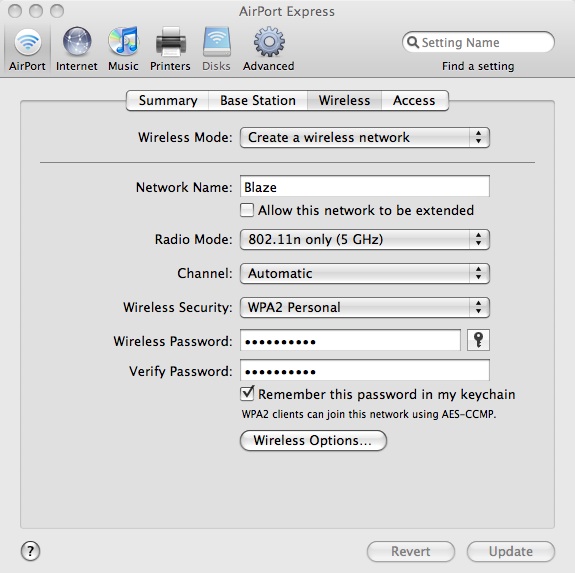Click the key icon beside Wireless Password
575x573 pixels.
click(x=478, y=340)
